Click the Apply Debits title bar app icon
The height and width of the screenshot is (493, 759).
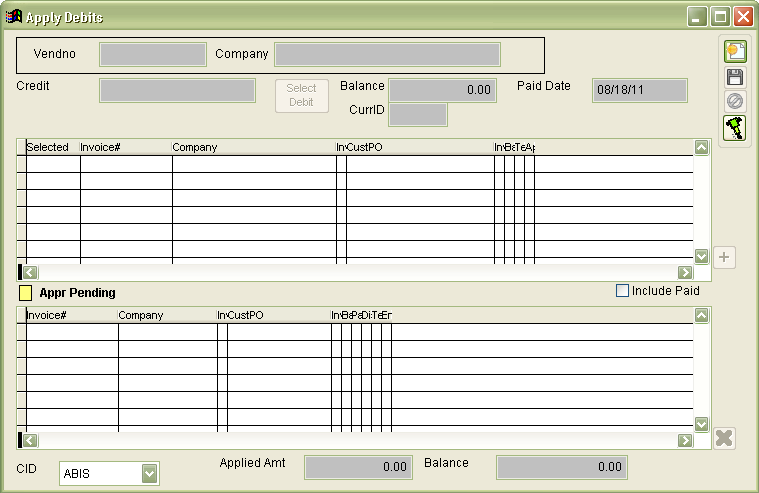tap(14, 17)
